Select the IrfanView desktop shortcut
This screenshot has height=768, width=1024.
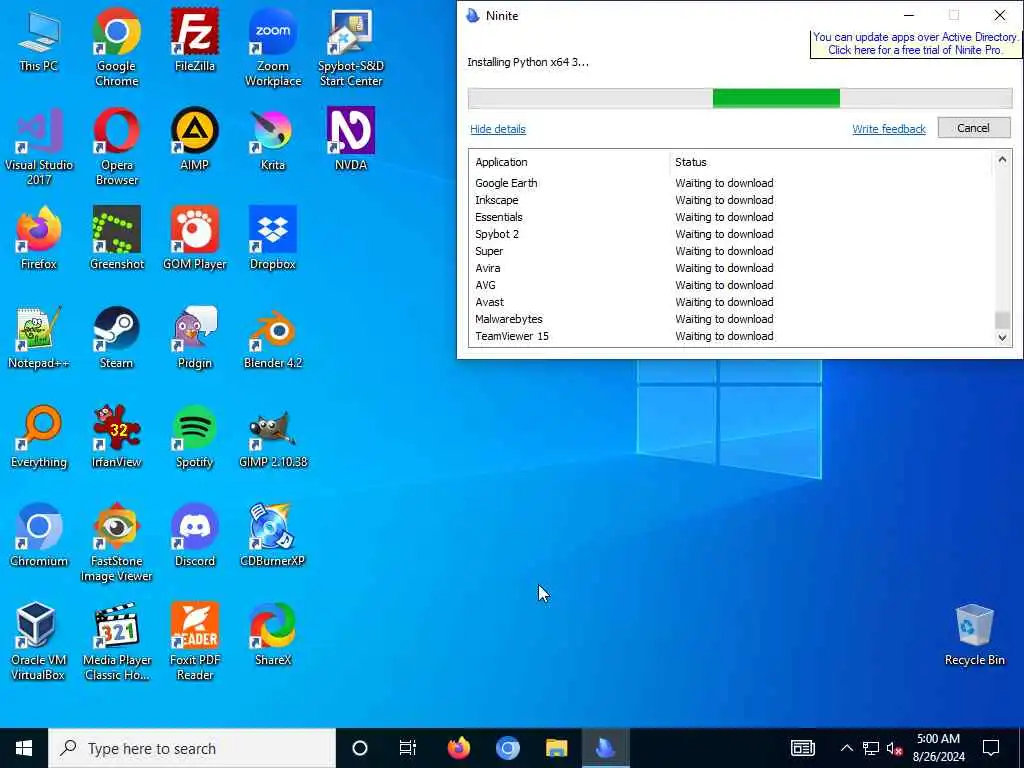tap(116, 437)
